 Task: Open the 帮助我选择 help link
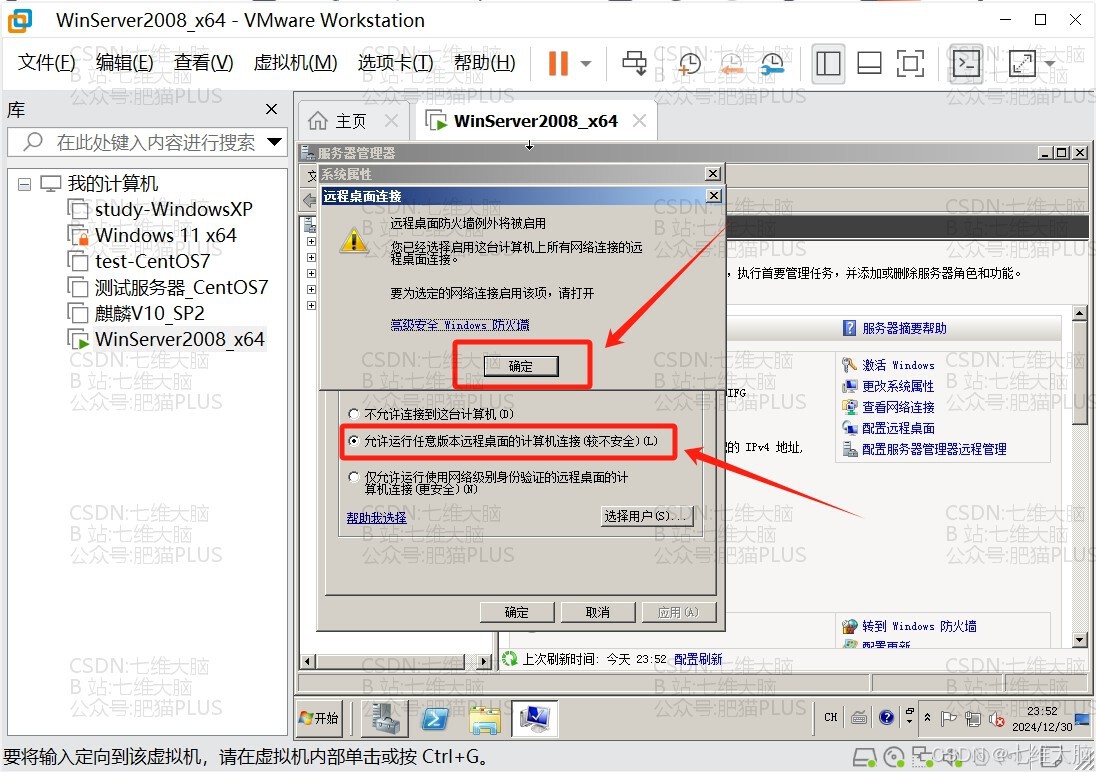click(376, 517)
